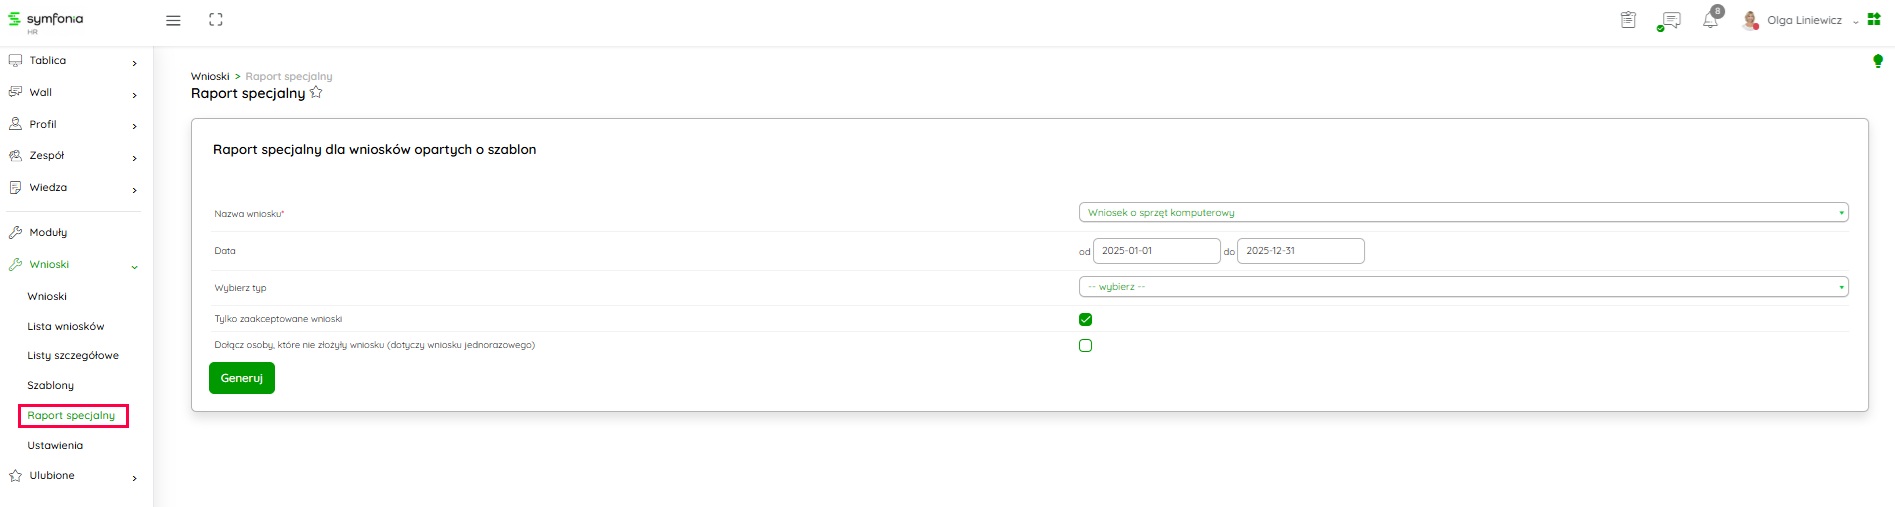Viewport: 1895px width, 507px height.
Task: Expand the Olga Liniewicz user menu
Action: click(x=1803, y=20)
